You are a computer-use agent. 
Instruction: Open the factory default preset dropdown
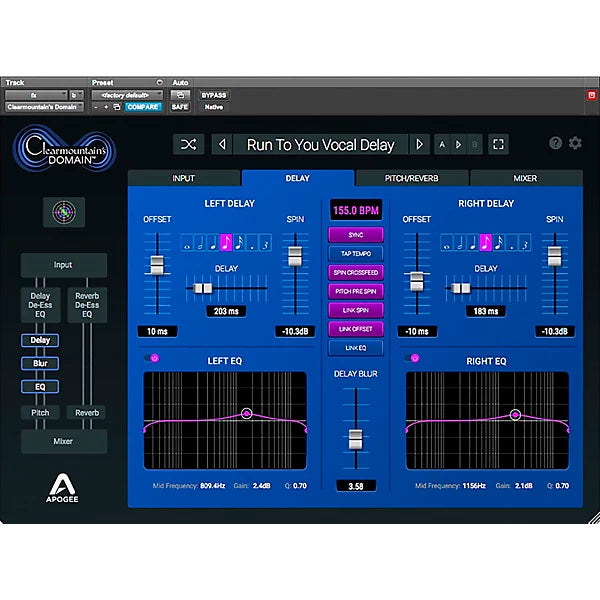point(126,95)
